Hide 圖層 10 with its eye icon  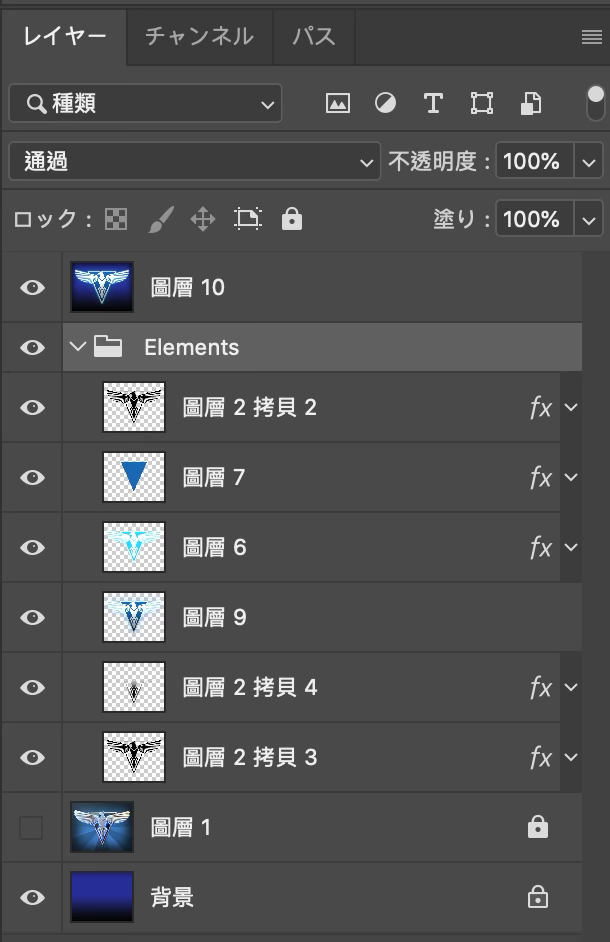[x=31, y=287]
